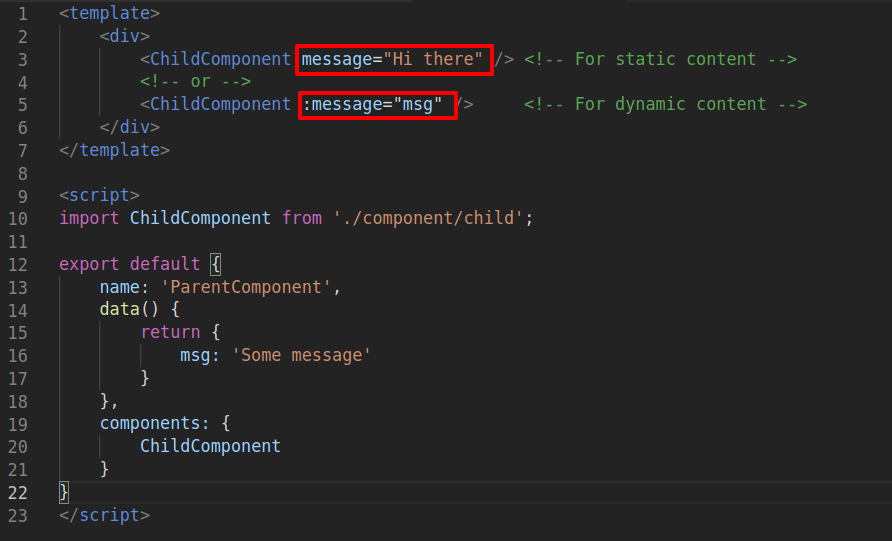
Task: Click the 'import' keyword on line 10
Action: pyautogui.click(x=89, y=218)
